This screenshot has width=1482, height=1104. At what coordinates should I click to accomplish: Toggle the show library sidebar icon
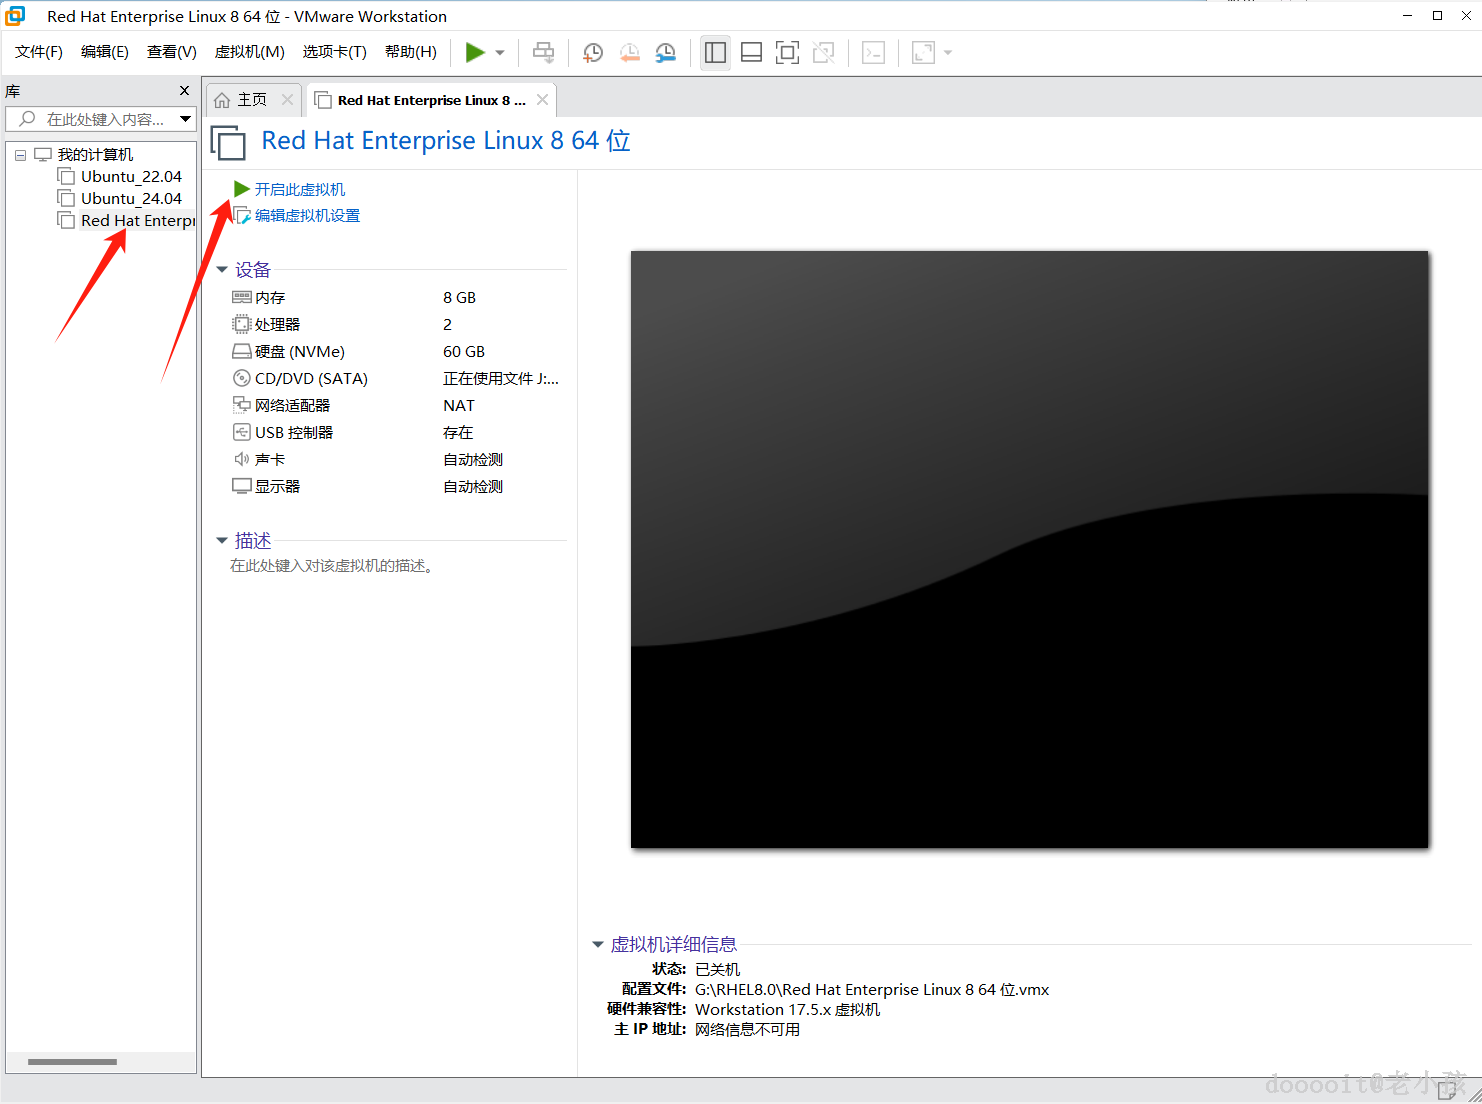point(715,52)
